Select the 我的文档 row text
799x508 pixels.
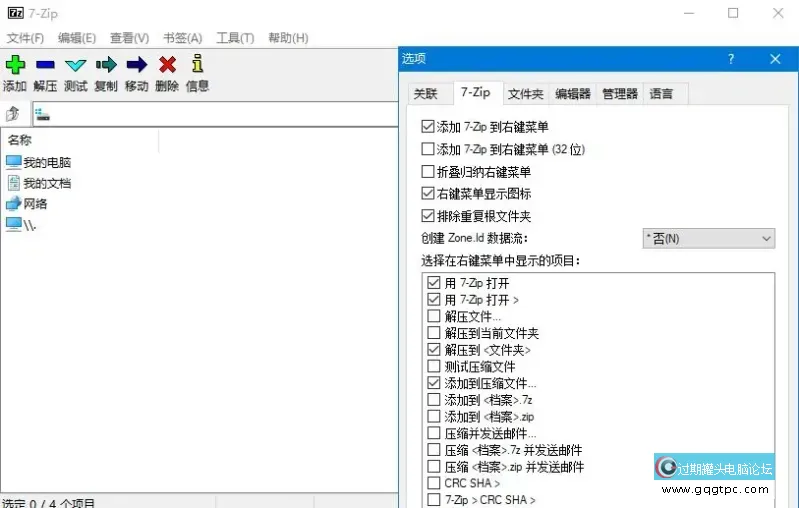coord(47,183)
